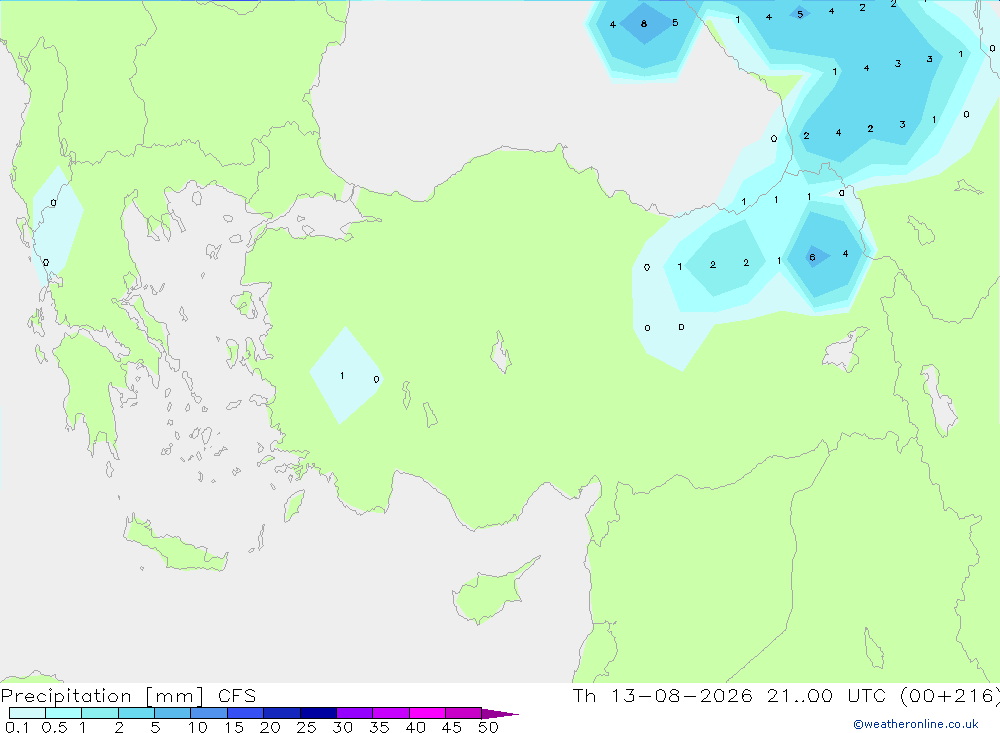This screenshot has height=733, width=1000.
Task: Click the "Precipitation [mm]" title text
Action: coord(102,696)
